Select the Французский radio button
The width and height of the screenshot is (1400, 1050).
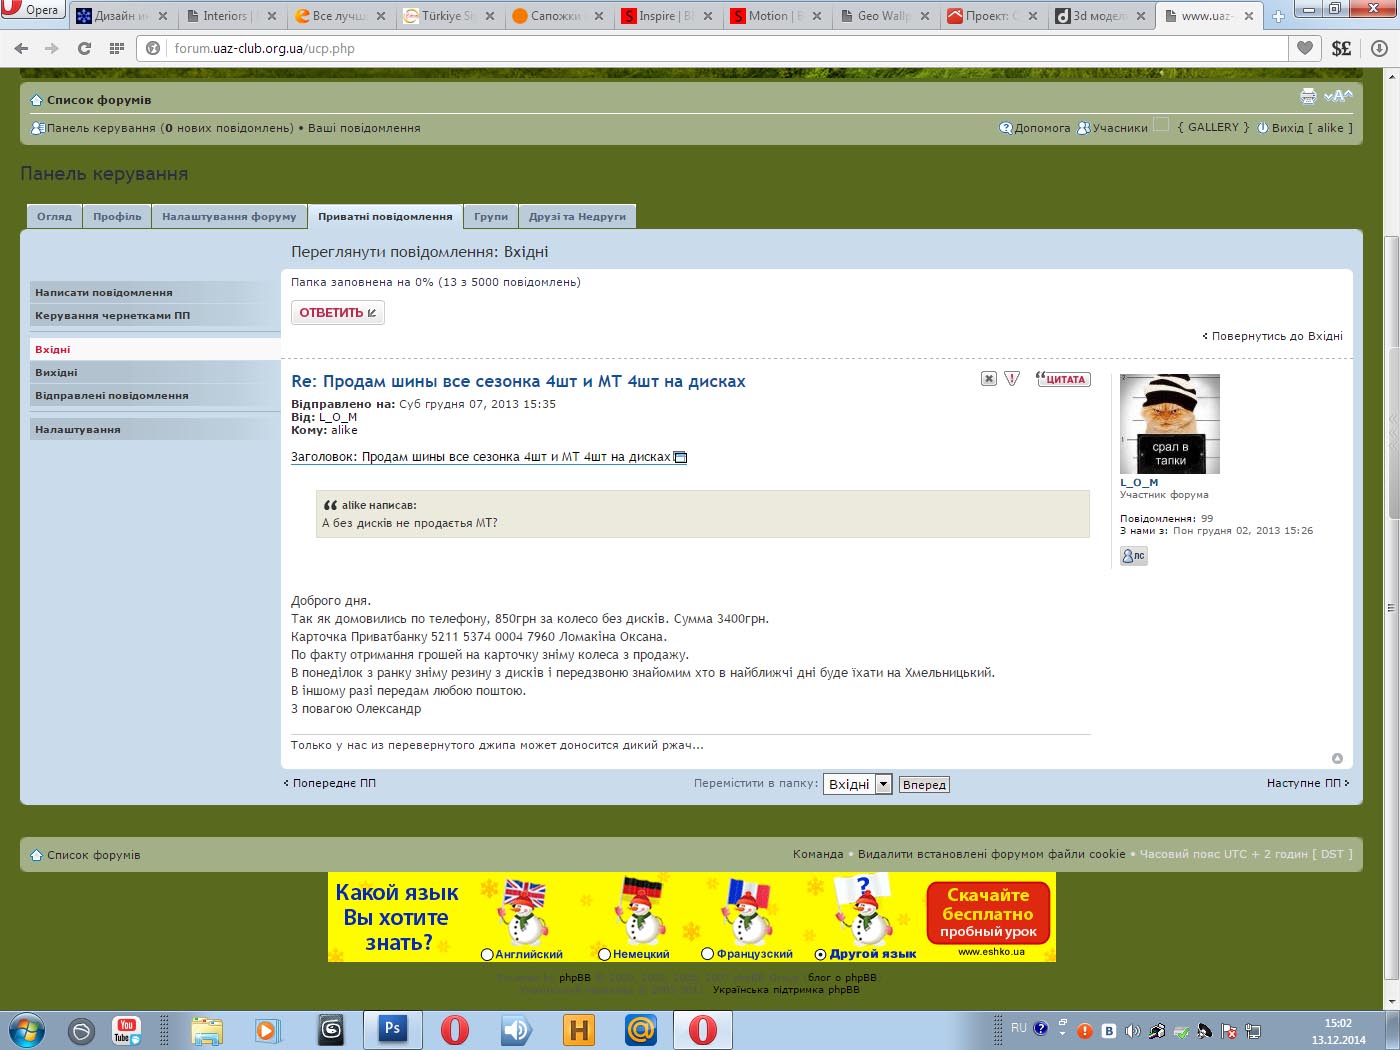[x=708, y=954]
